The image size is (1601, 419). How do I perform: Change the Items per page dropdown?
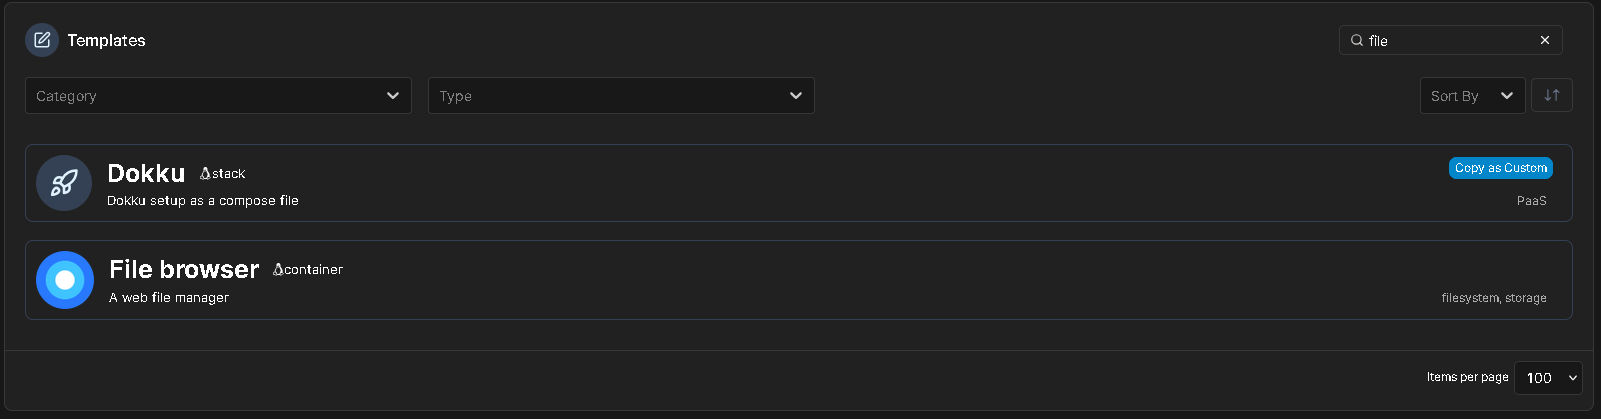click(x=1548, y=378)
